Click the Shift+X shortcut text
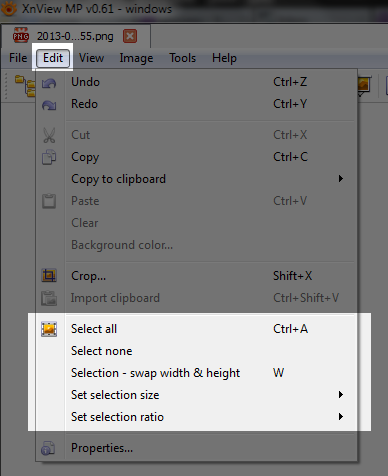This screenshot has width=388, height=476. 293,276
